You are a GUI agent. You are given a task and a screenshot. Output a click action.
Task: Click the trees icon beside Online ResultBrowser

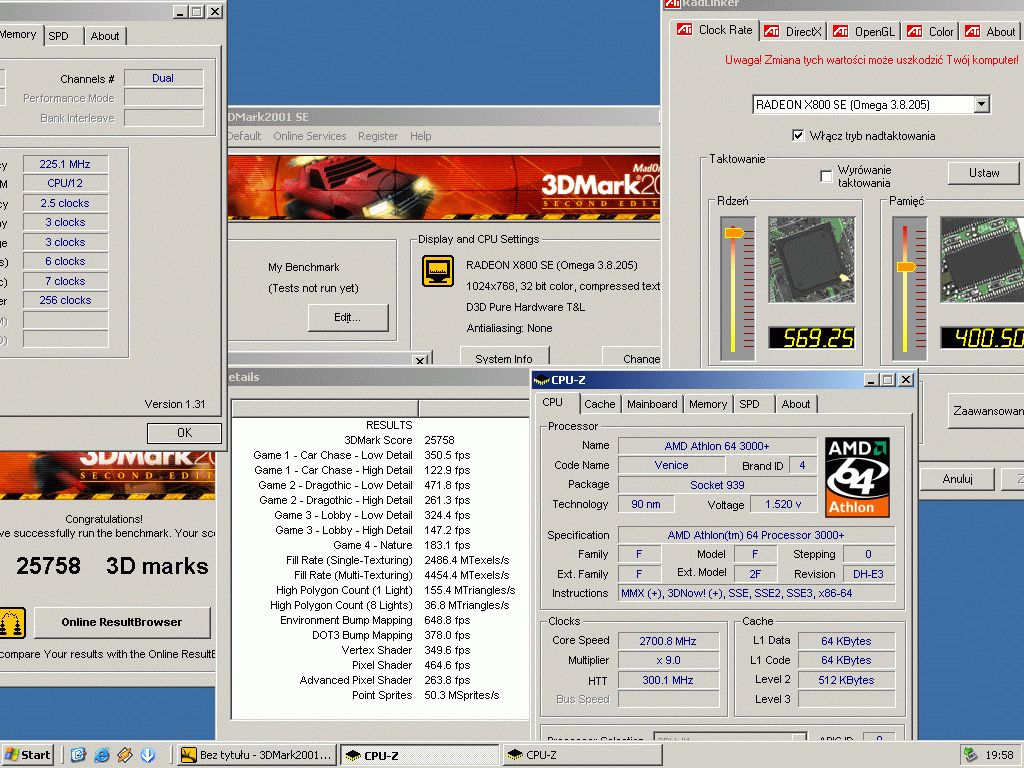12,622
